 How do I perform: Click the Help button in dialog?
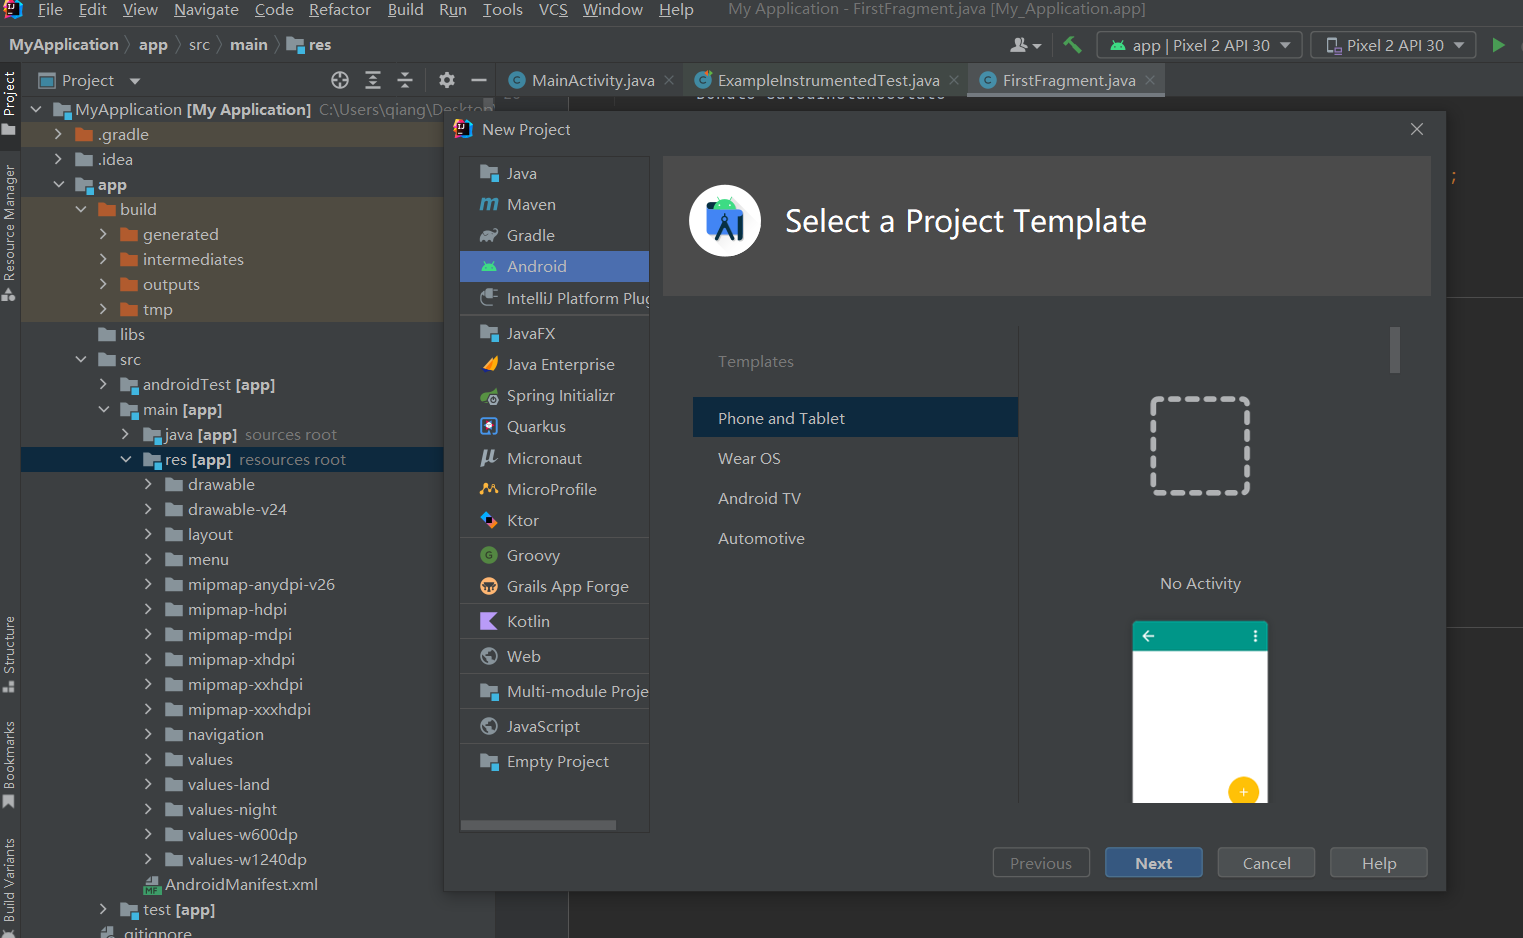tap(1379, 863)
